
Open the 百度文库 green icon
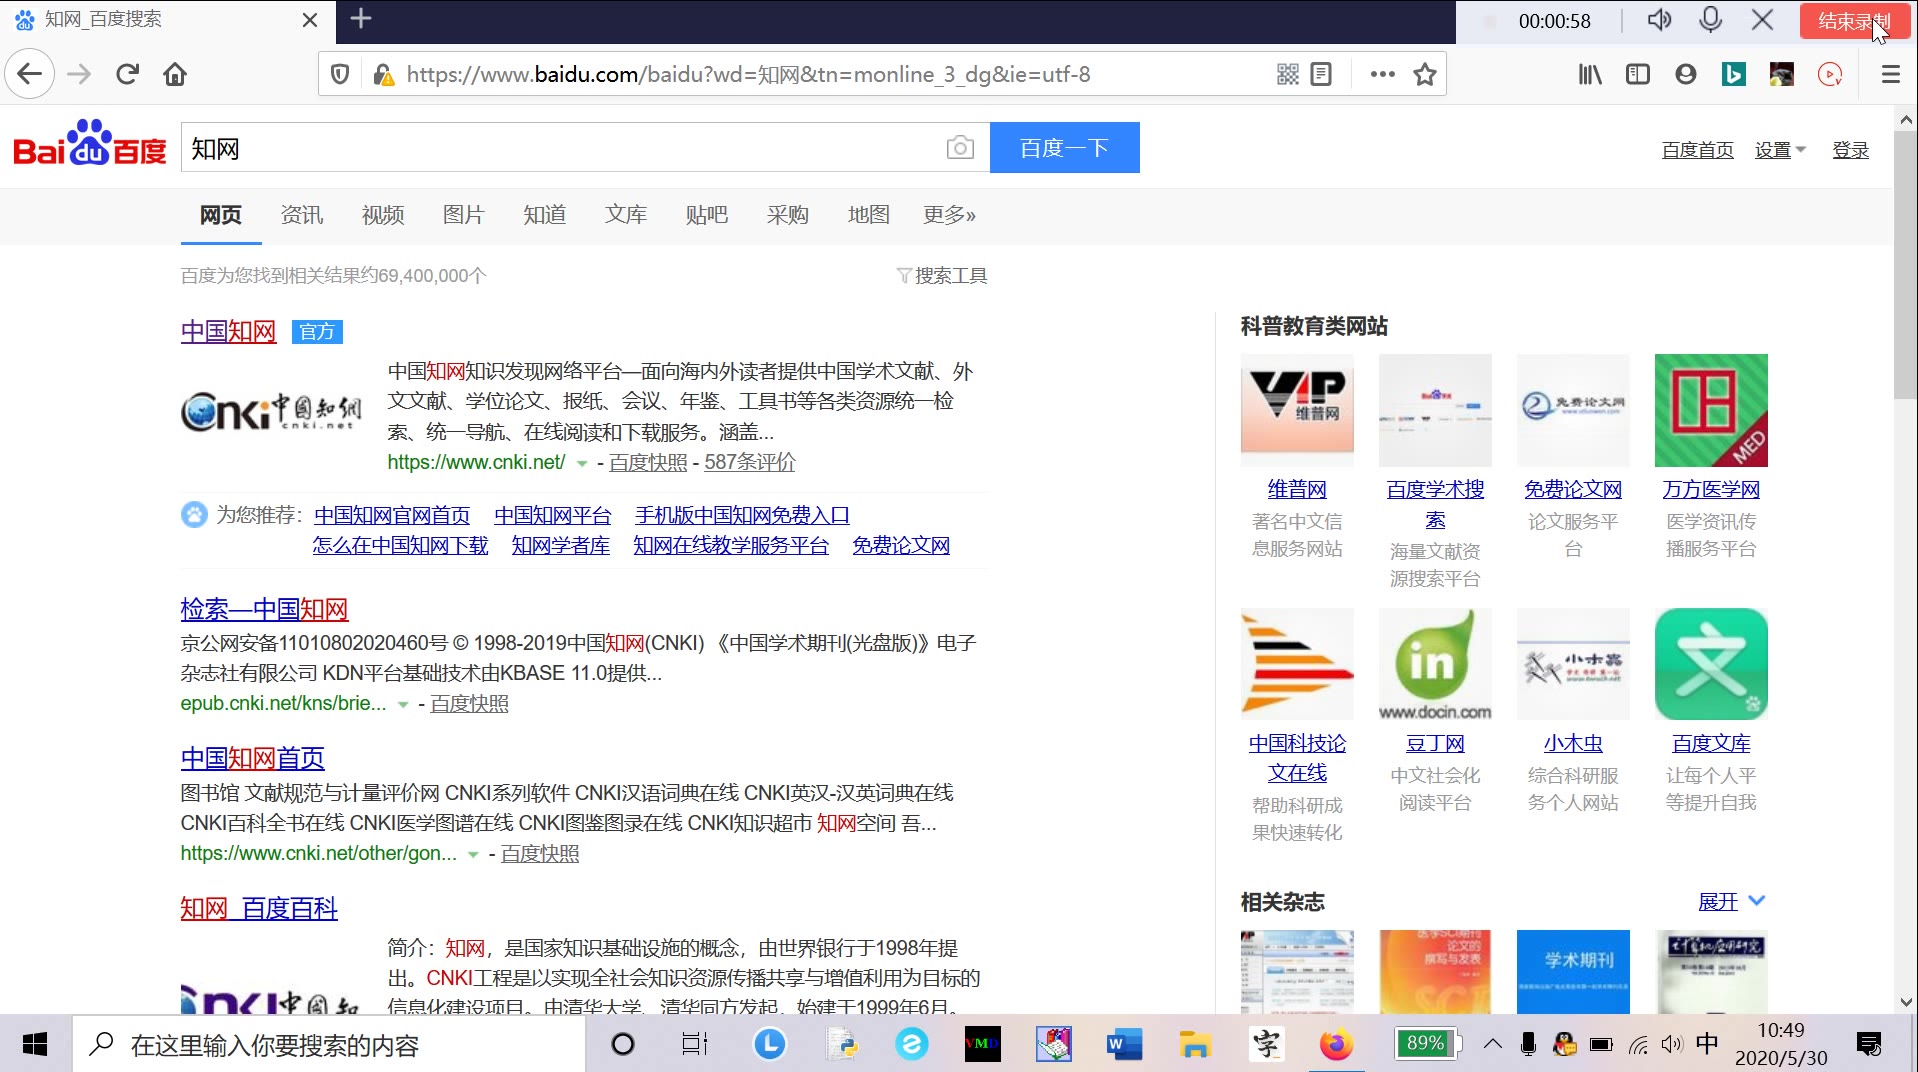pos(1711,664)
